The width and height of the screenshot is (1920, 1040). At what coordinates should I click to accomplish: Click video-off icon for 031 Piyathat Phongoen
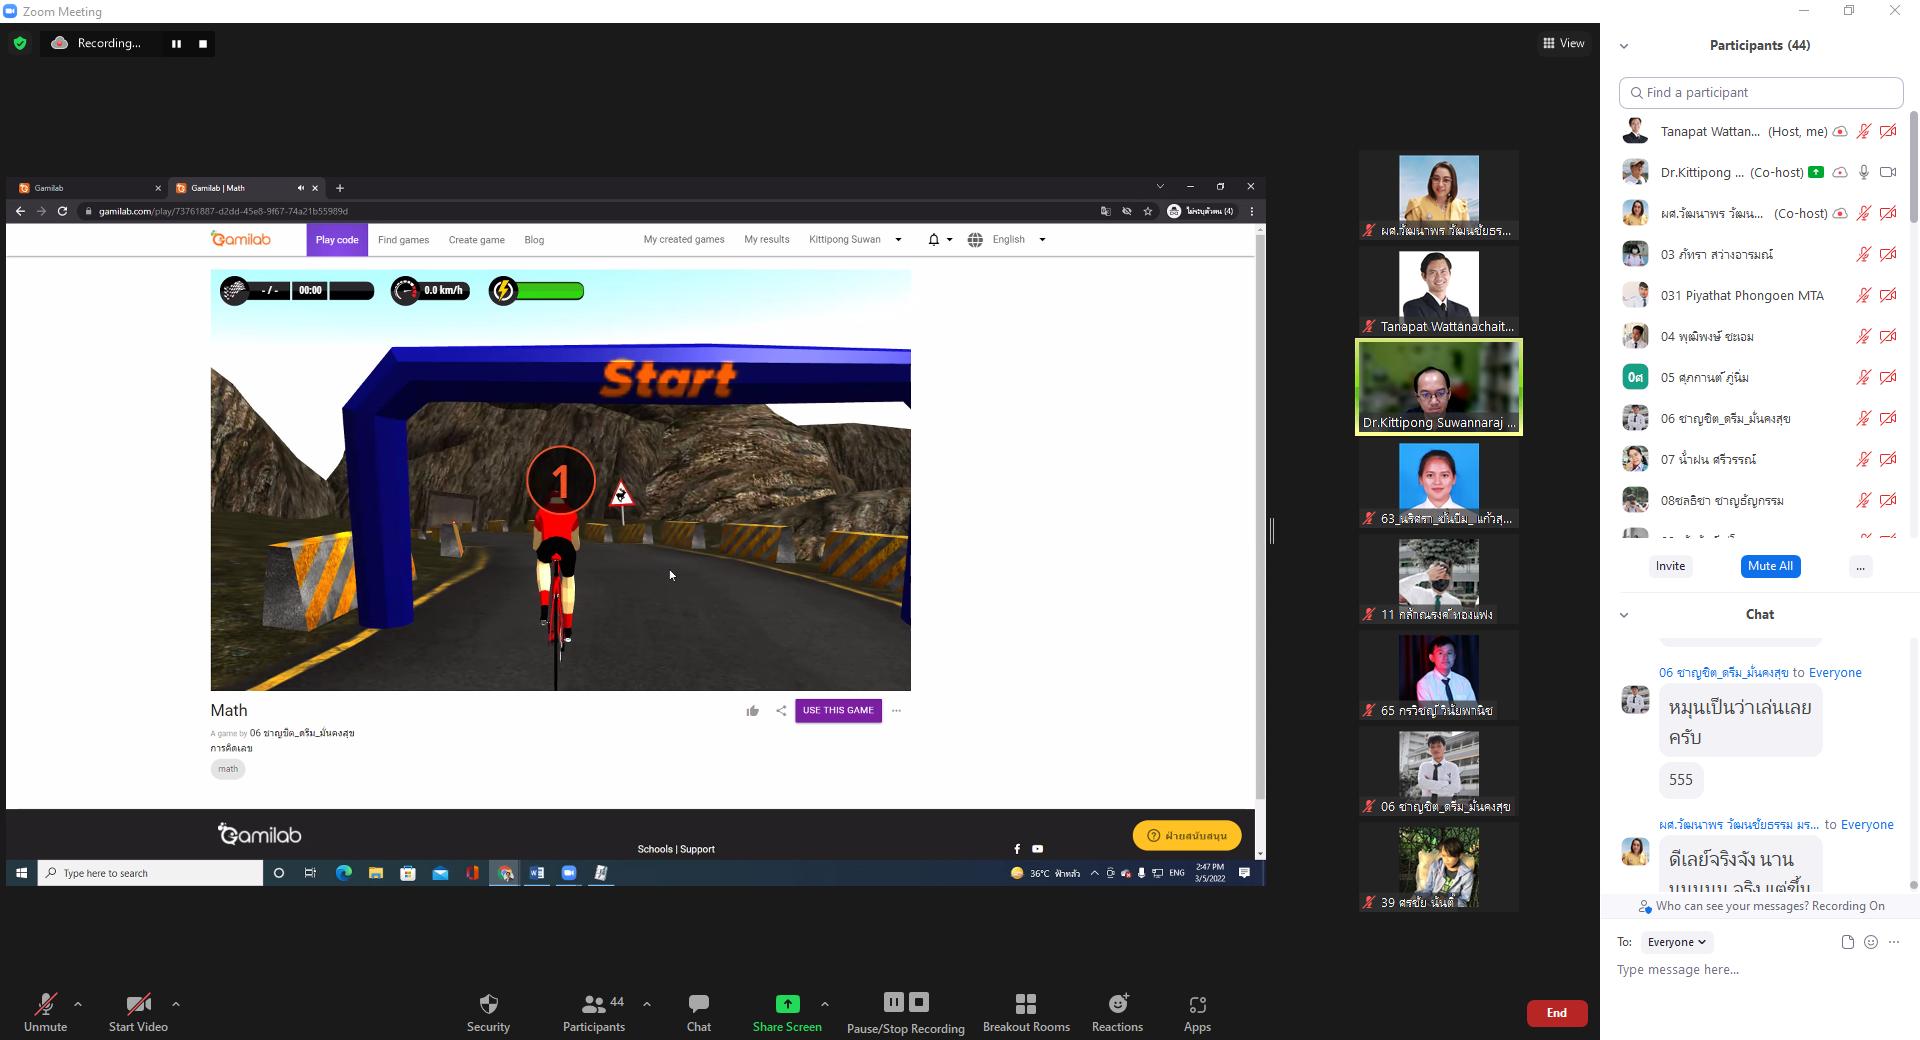1888,295
